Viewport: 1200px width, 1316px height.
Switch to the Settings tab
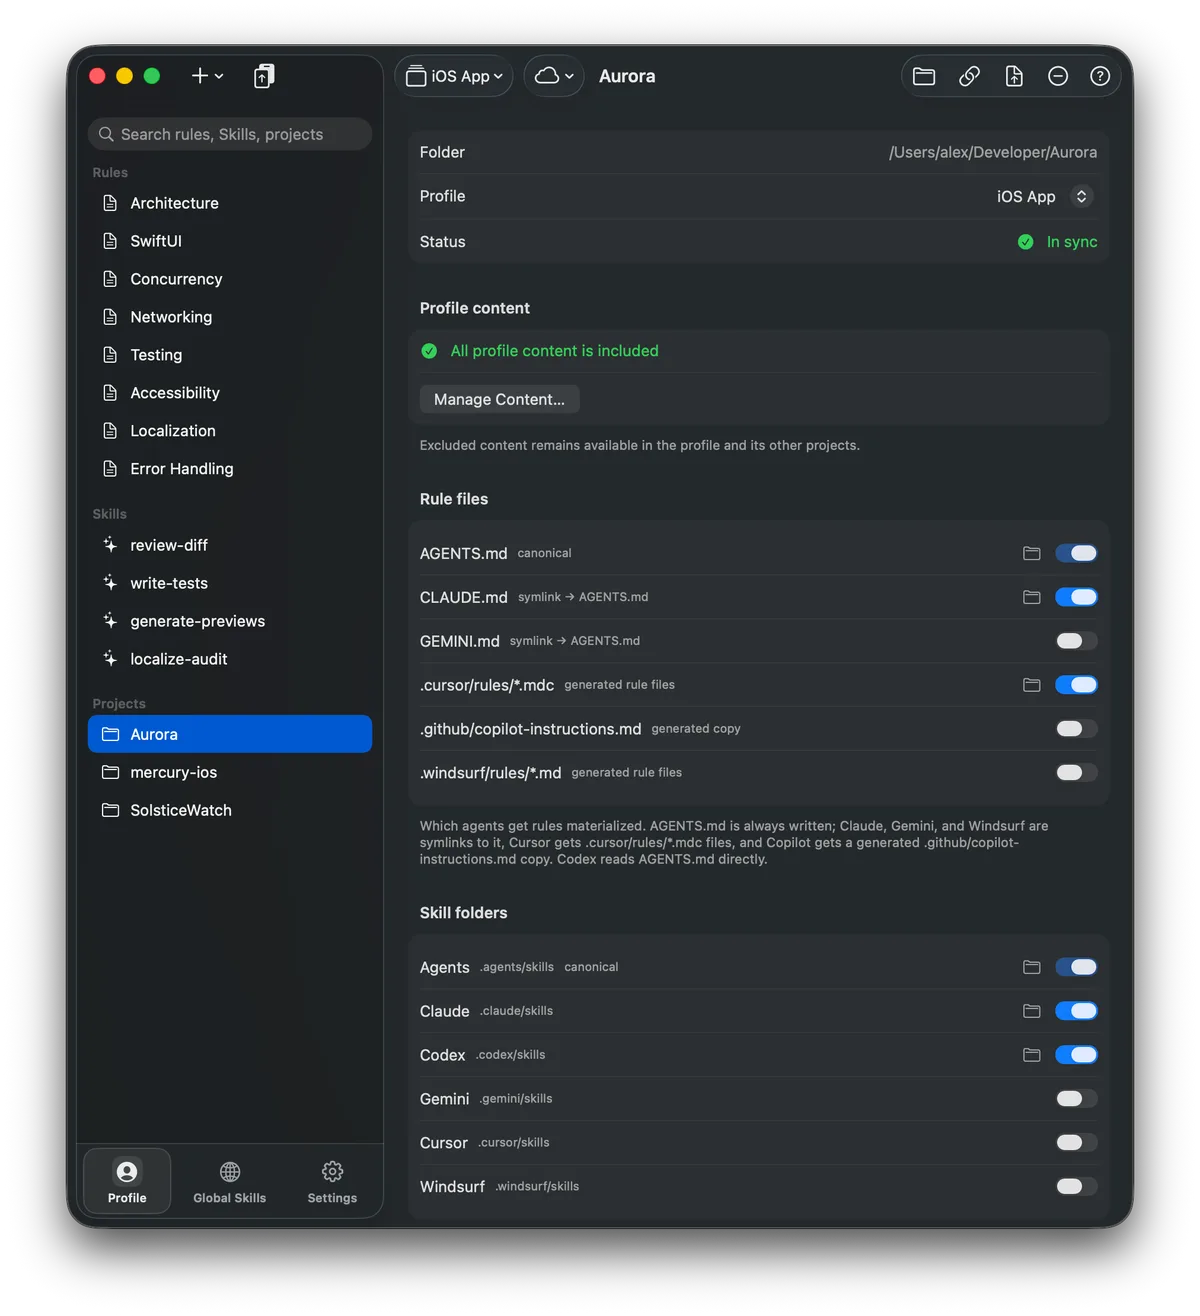(332, 1182)
